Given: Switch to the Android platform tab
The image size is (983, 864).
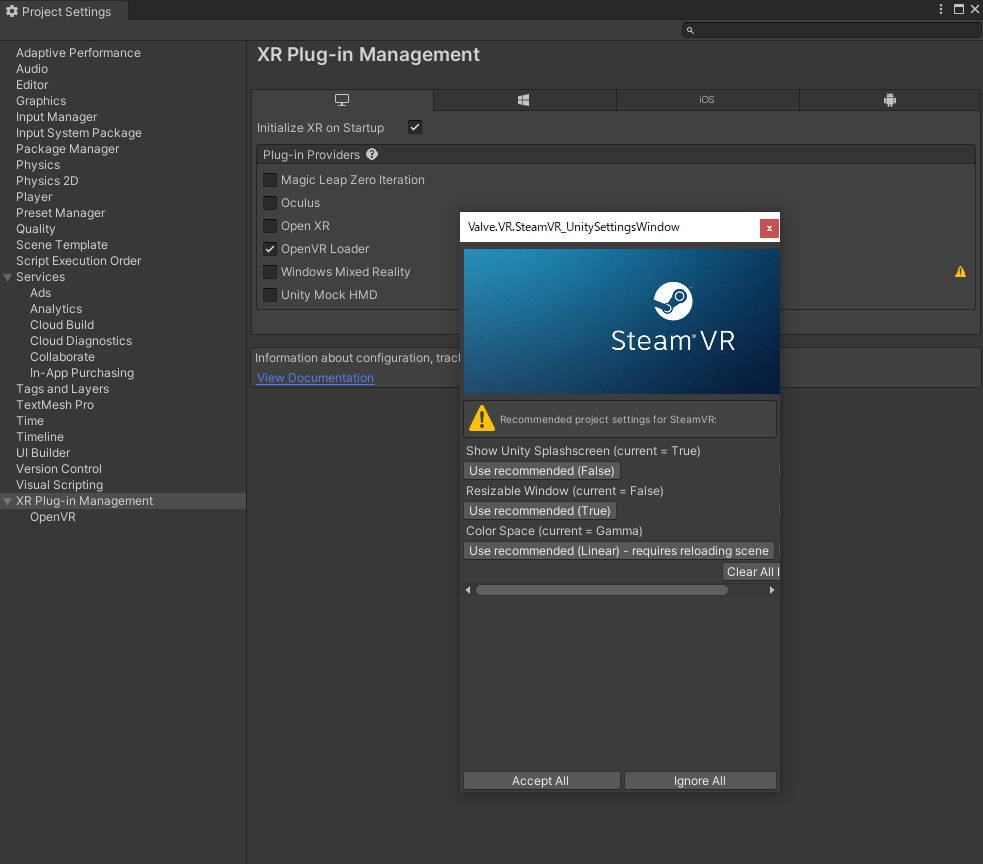Looking at the screenshot, I should 889,100.
